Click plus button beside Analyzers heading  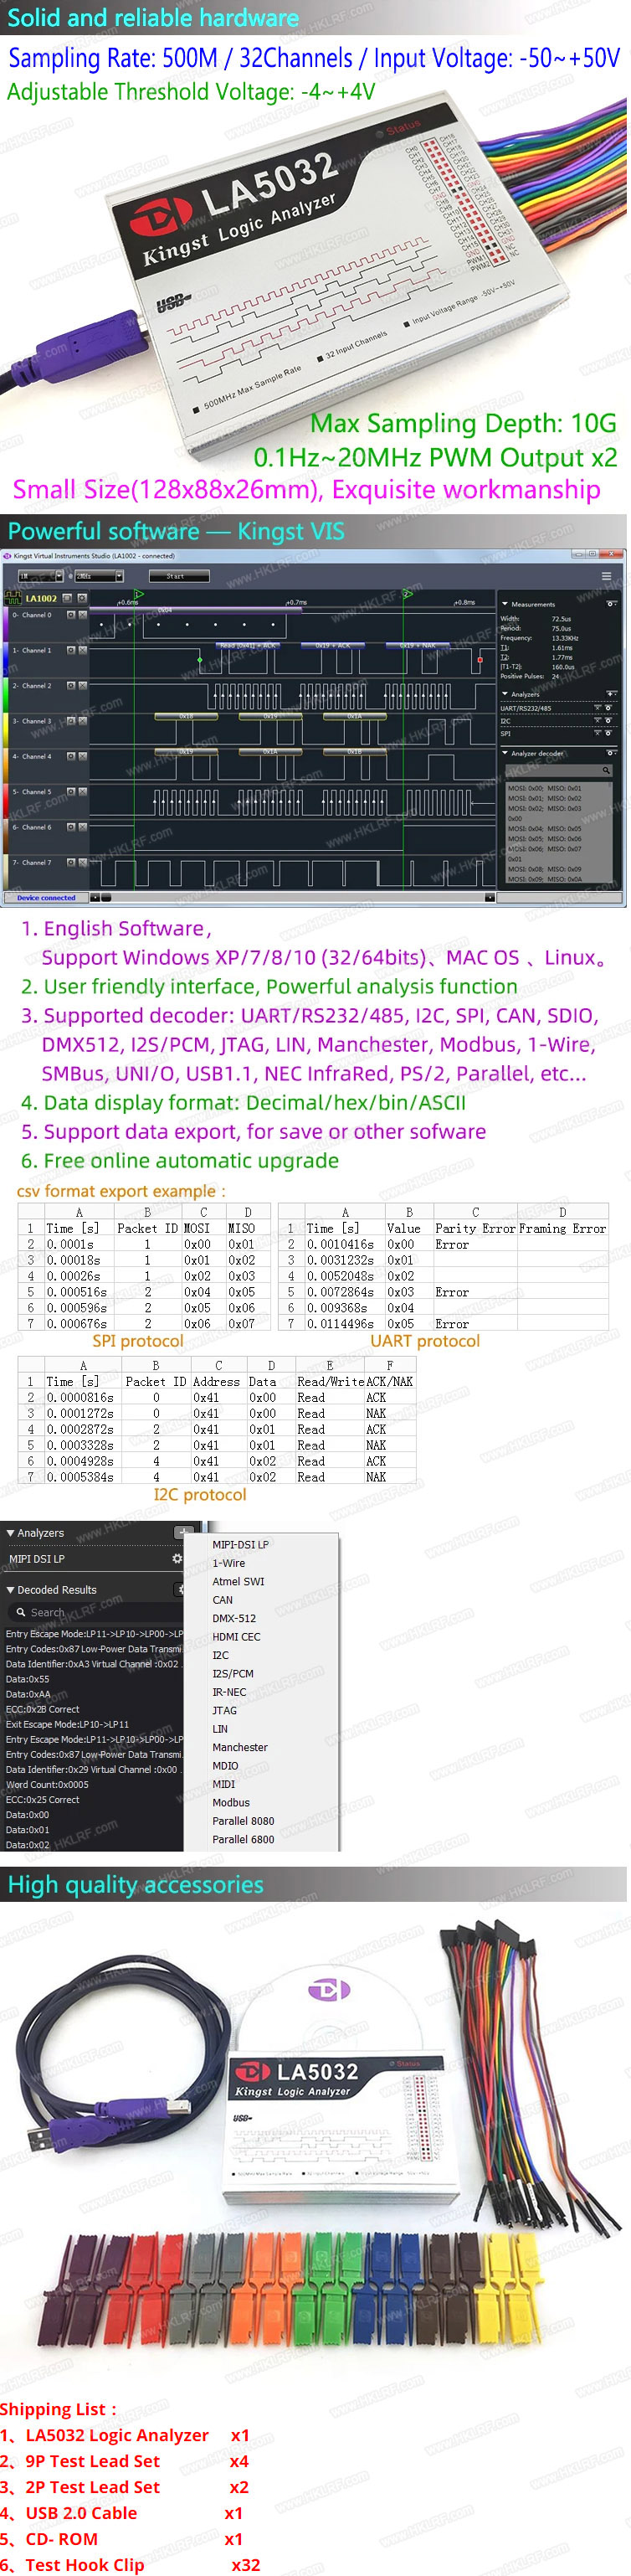pyautogui.click(x=183, y=1532)
